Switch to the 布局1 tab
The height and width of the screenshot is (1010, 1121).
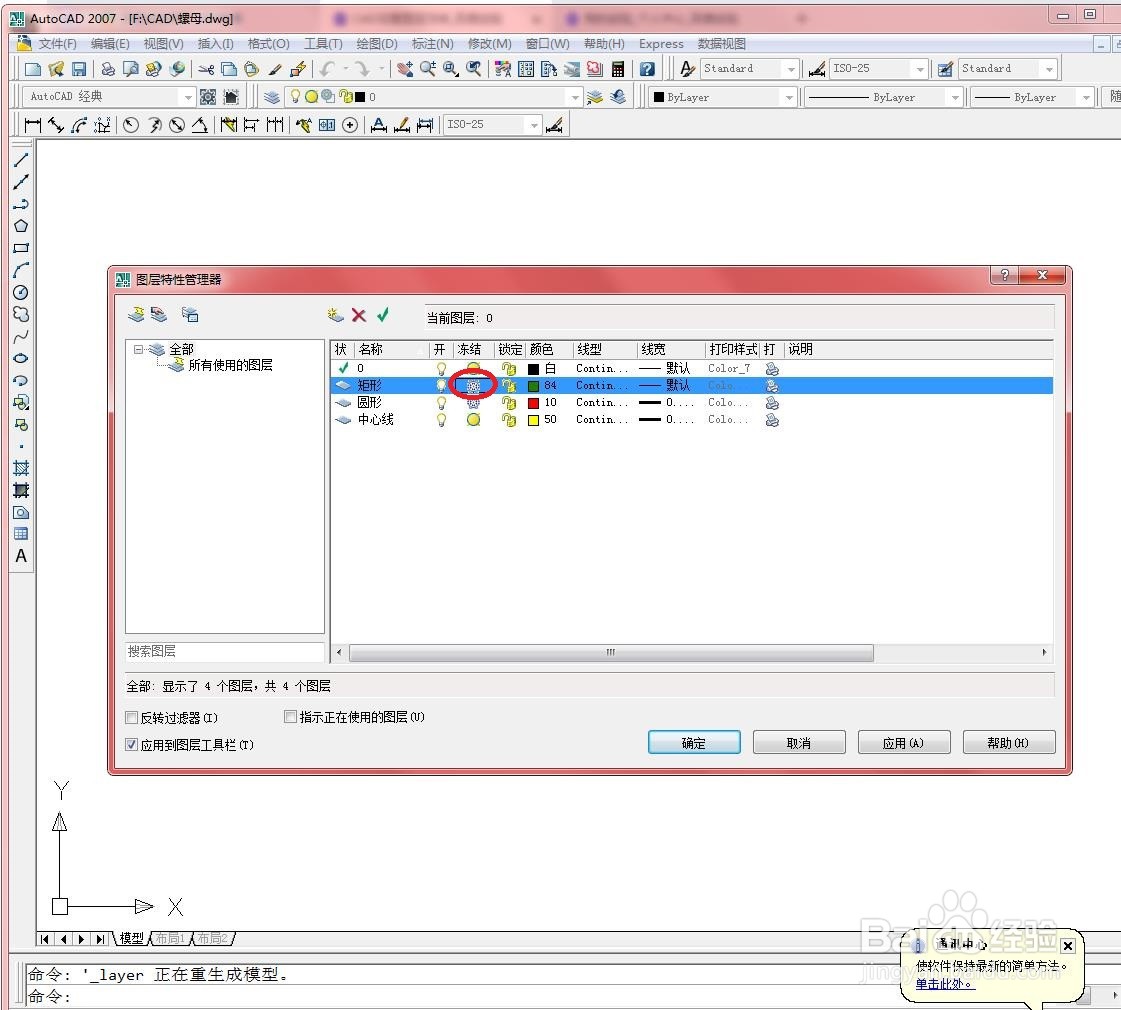170,938
